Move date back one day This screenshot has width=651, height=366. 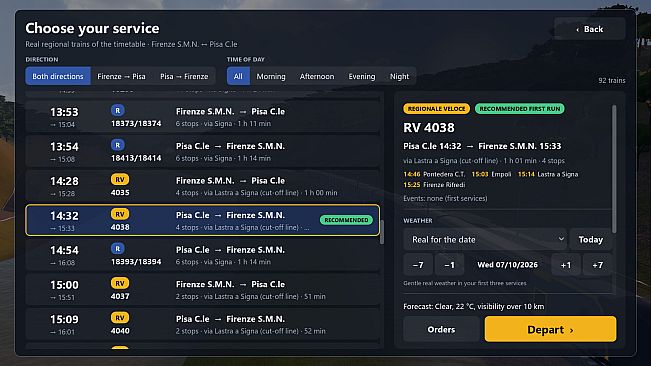point(449,265)
